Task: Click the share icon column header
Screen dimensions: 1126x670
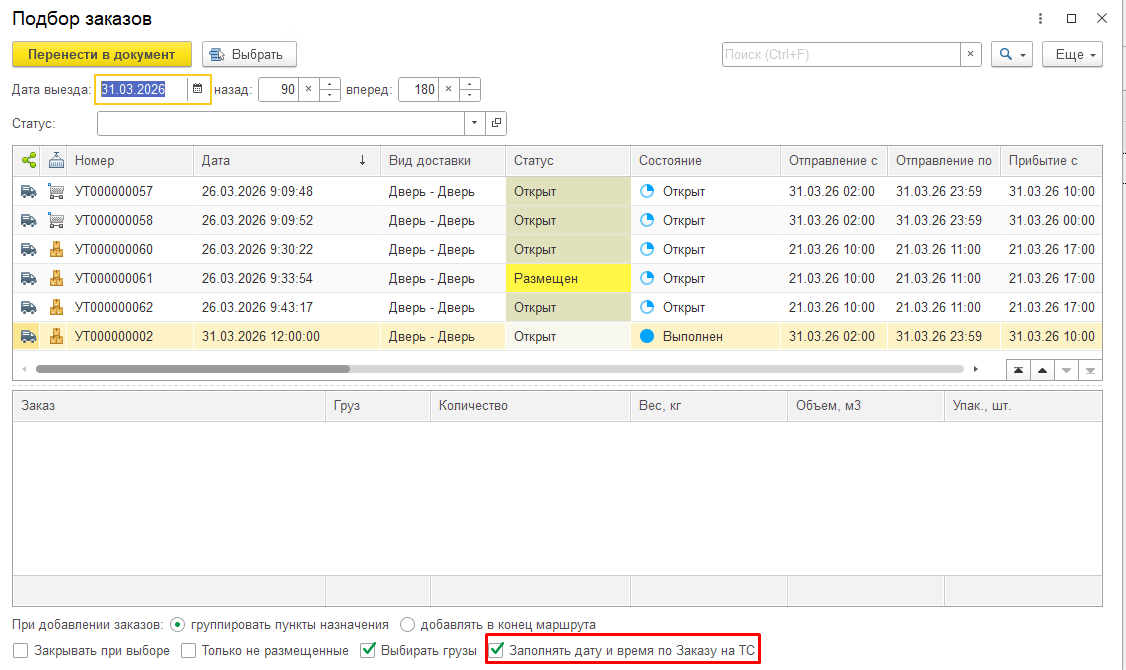Action: coord(29,160)
